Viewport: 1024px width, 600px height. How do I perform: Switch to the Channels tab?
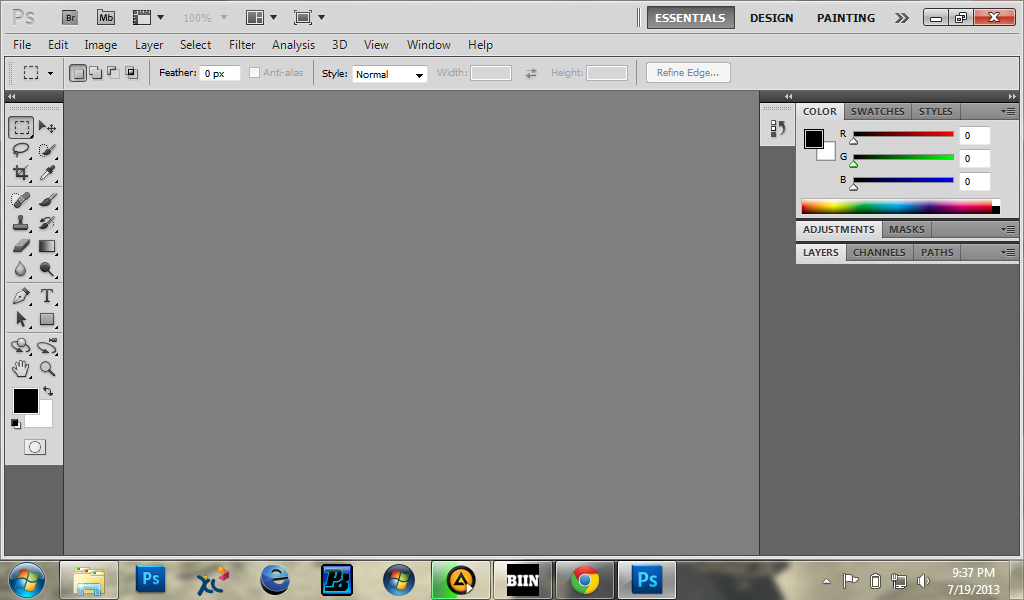(x=878, y=252)
